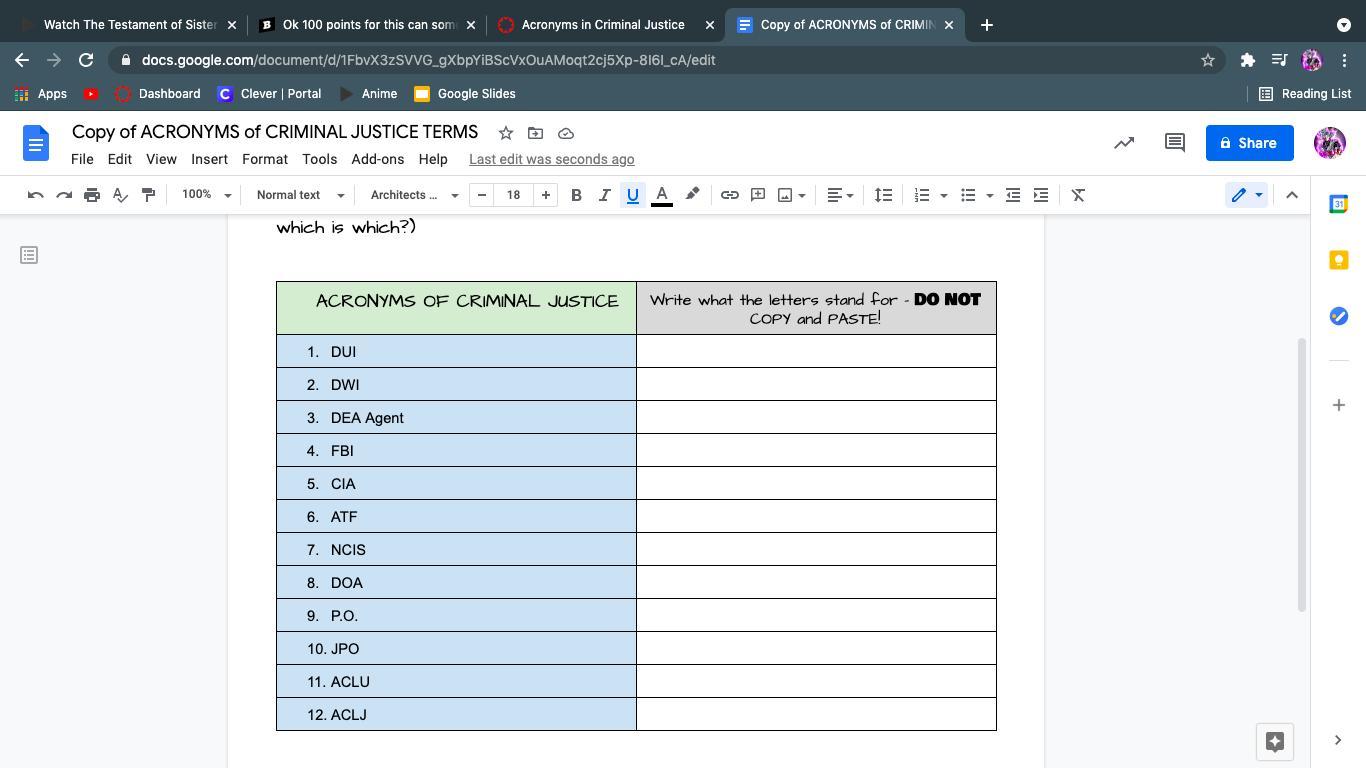Image resolution: width=1366 pixels, height=768 pixels.
Task: Open the comment history icon
Action: click(x=1175, y=143)
